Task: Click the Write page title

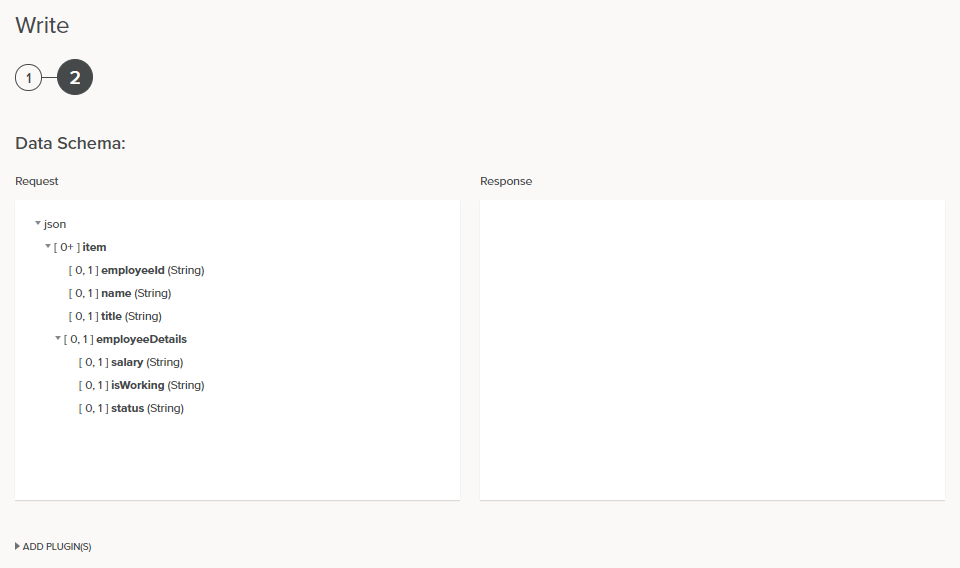Action: [42, 25]
